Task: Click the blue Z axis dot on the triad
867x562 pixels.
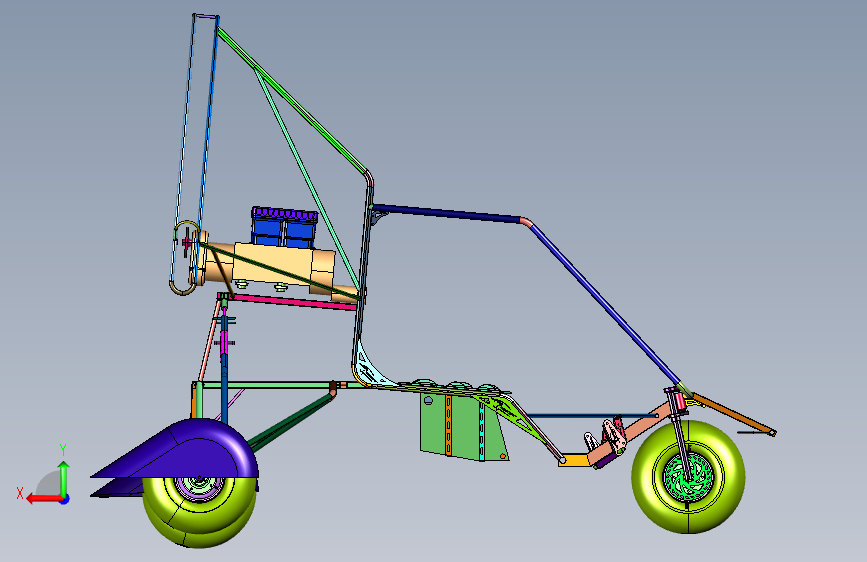Action: (x=65, y=499)
